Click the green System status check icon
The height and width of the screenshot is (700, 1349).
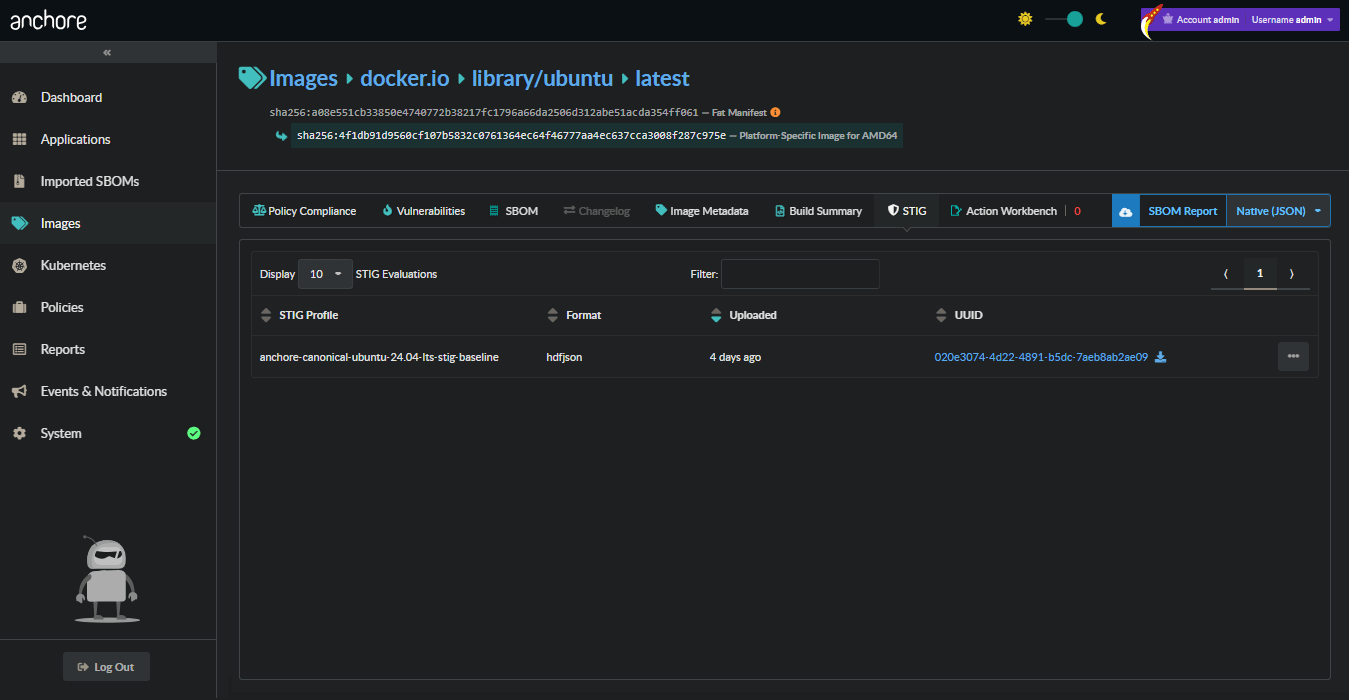(194, 433)
